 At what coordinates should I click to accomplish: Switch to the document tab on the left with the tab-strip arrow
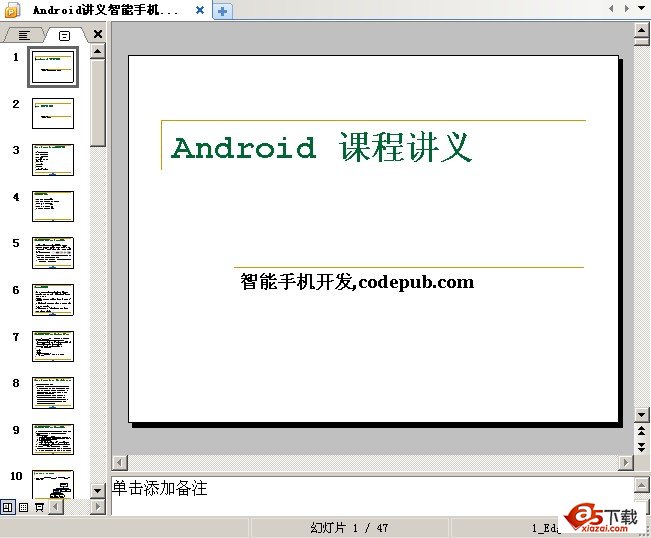[611, 8]
